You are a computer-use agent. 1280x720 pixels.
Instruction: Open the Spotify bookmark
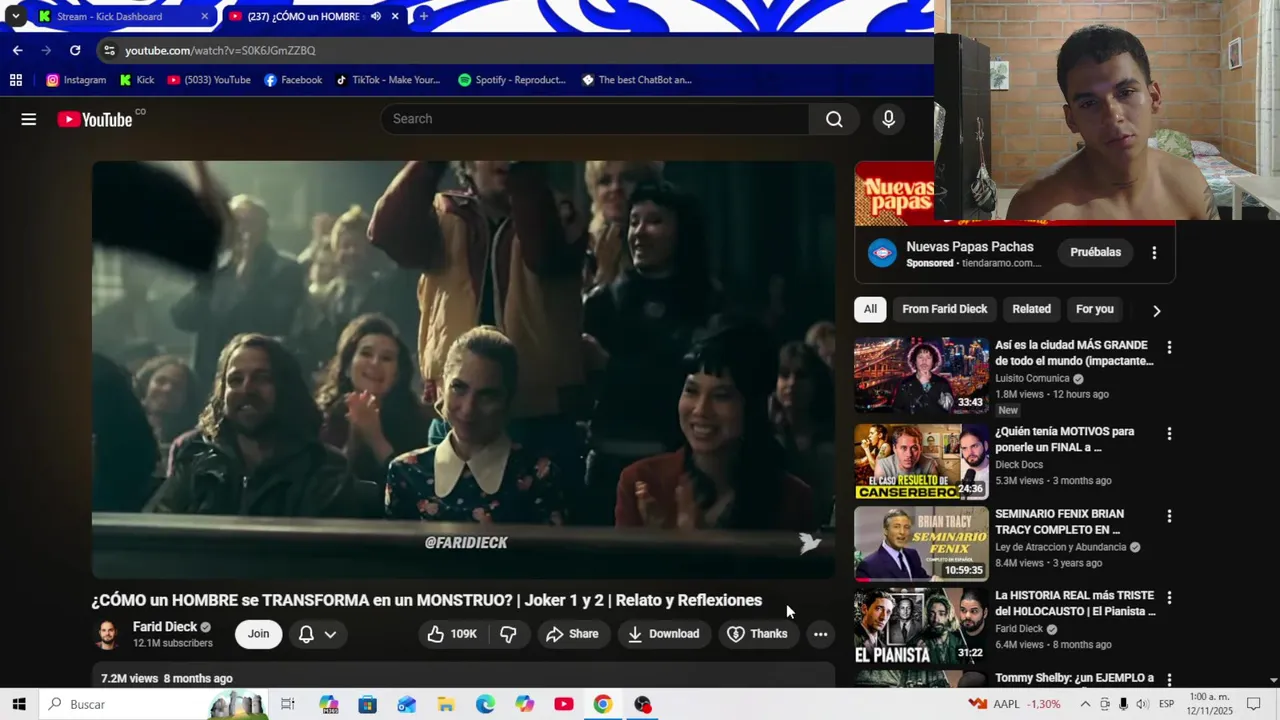point(512,80)
